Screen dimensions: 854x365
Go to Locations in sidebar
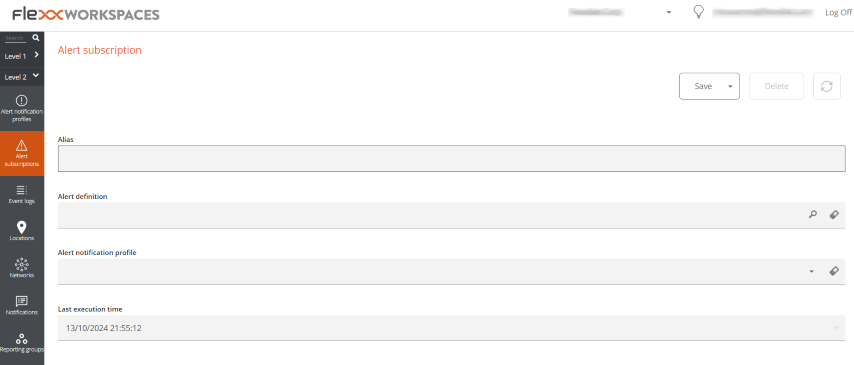click(x=22, y=232)
